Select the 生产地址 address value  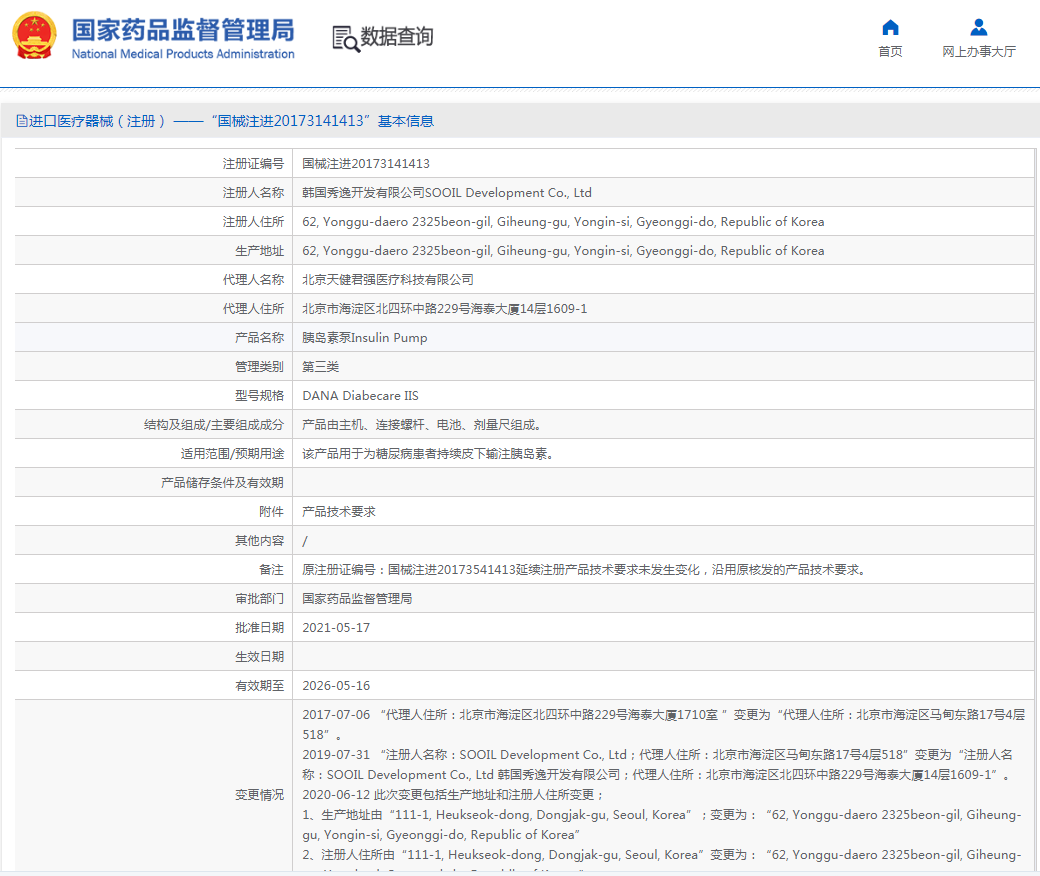(563, 251)
